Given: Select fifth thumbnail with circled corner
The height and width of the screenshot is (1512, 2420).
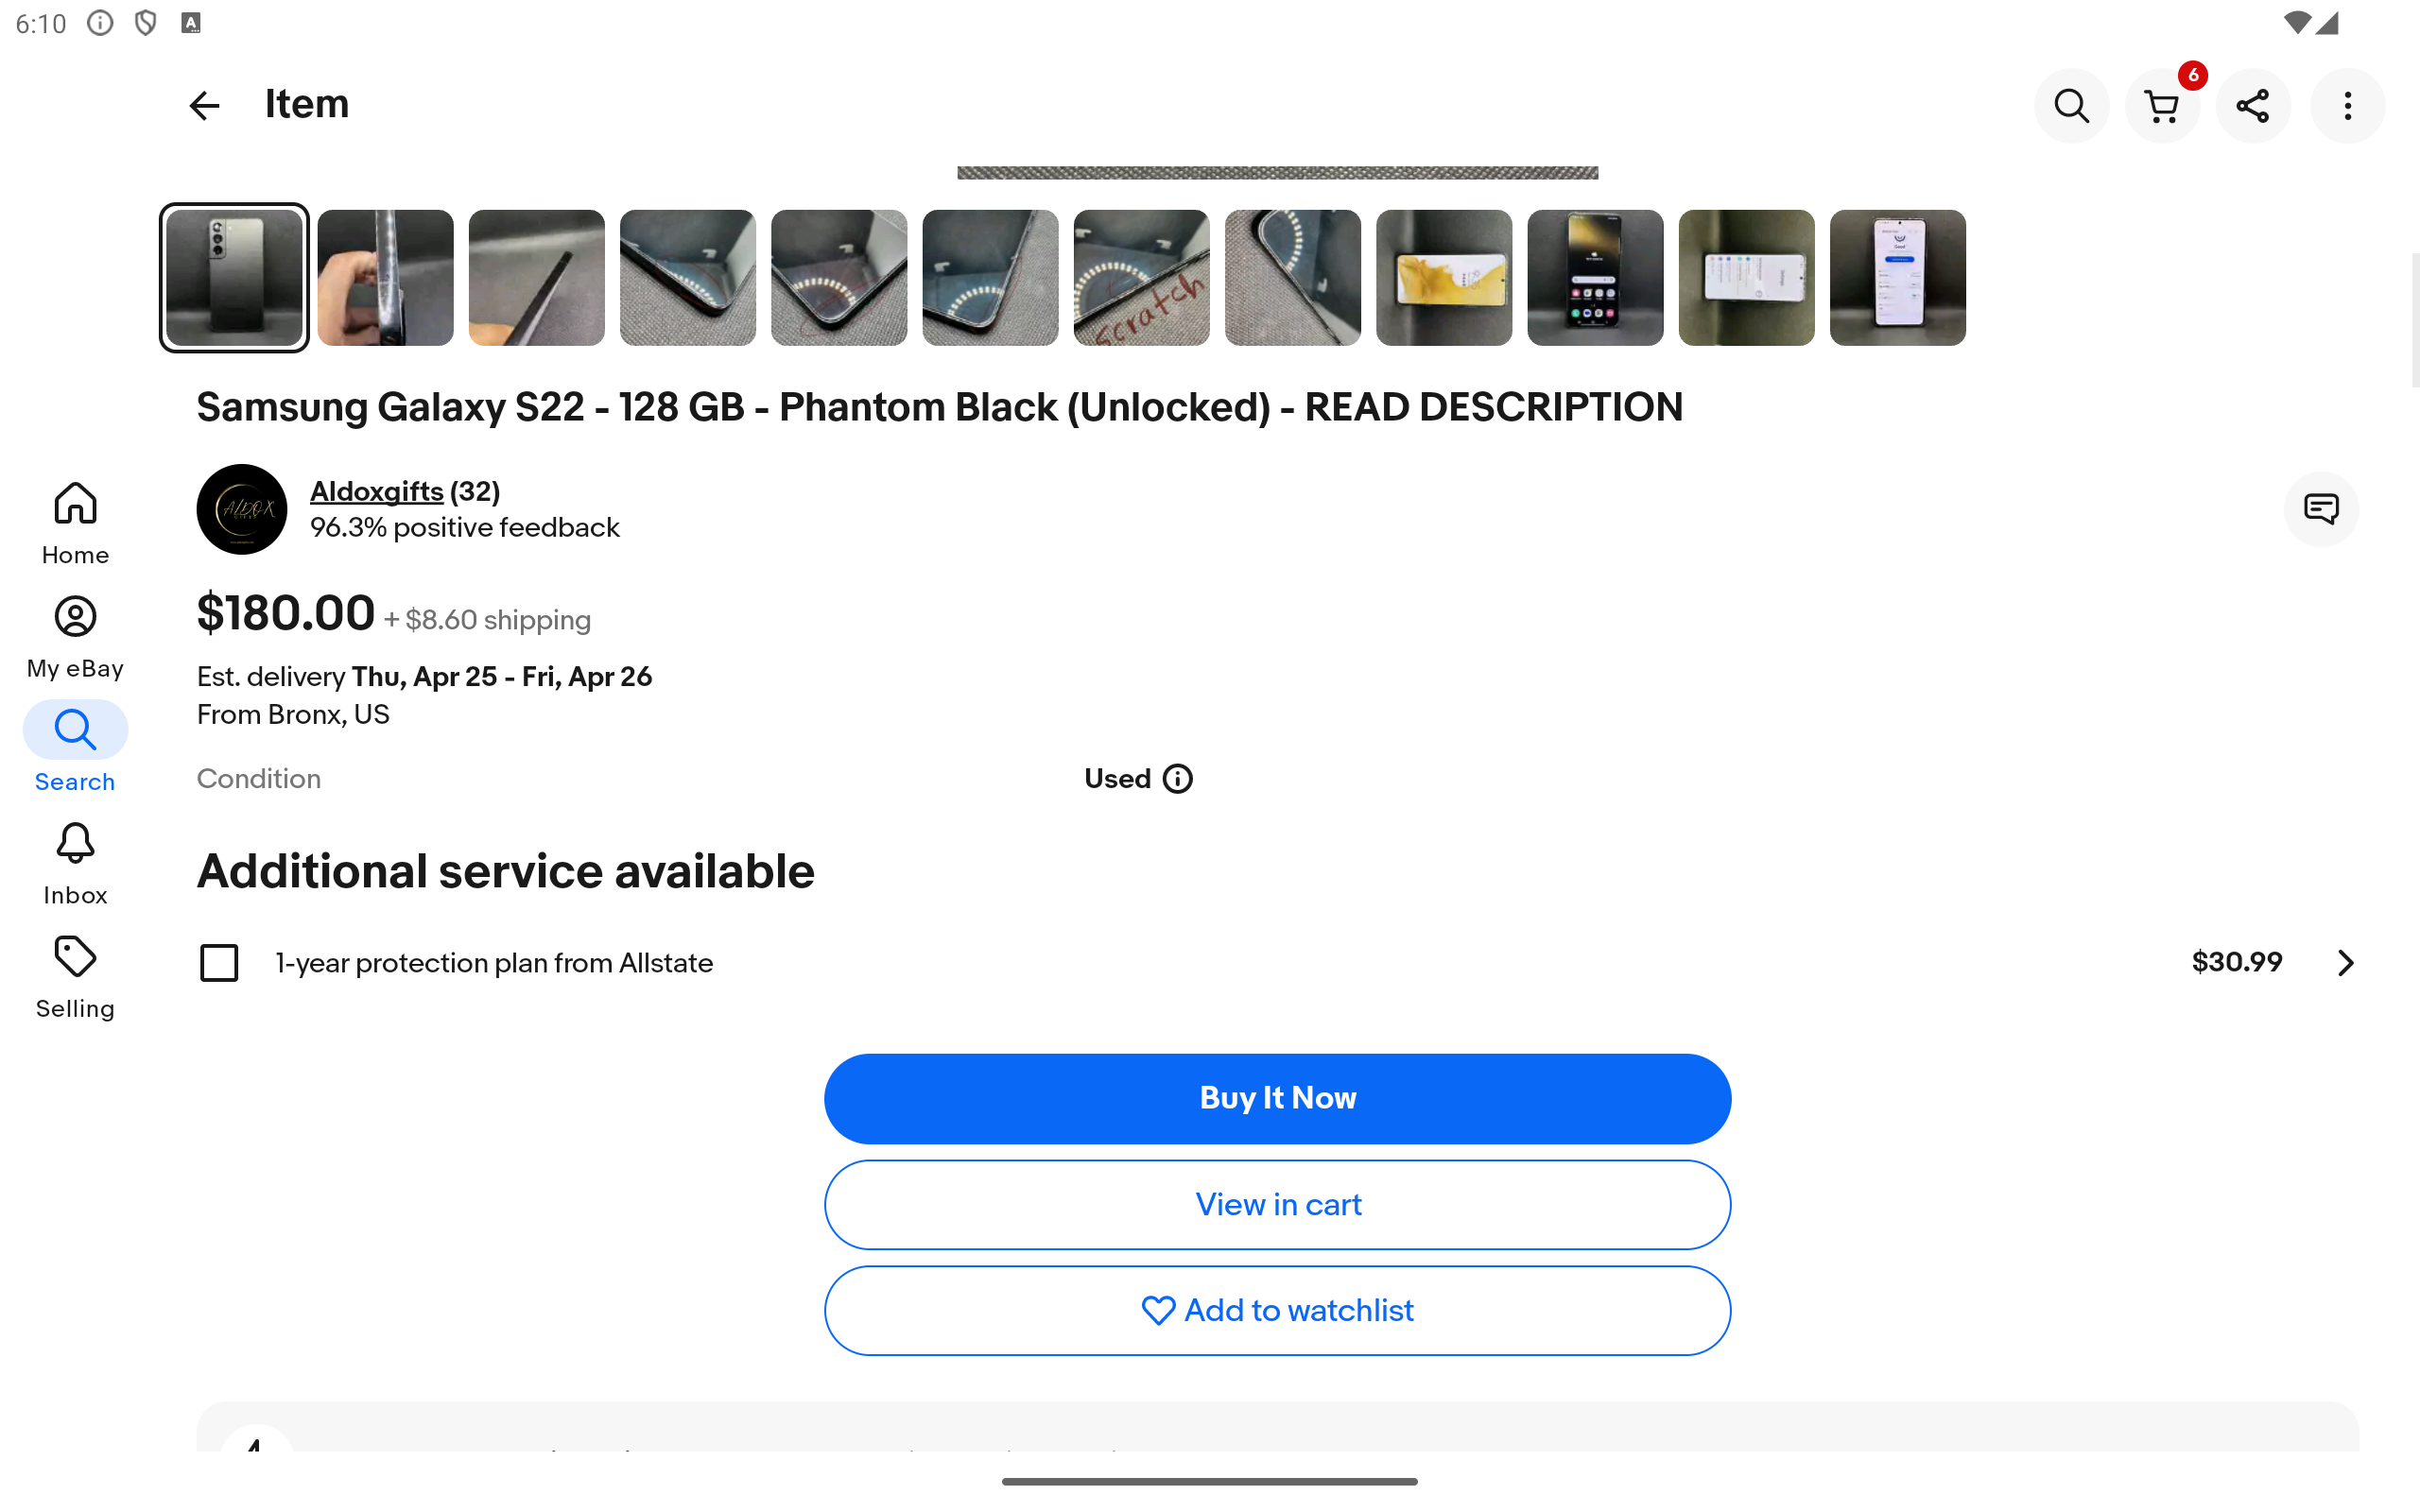Looking at the screenshot, I should pos(839,278).
